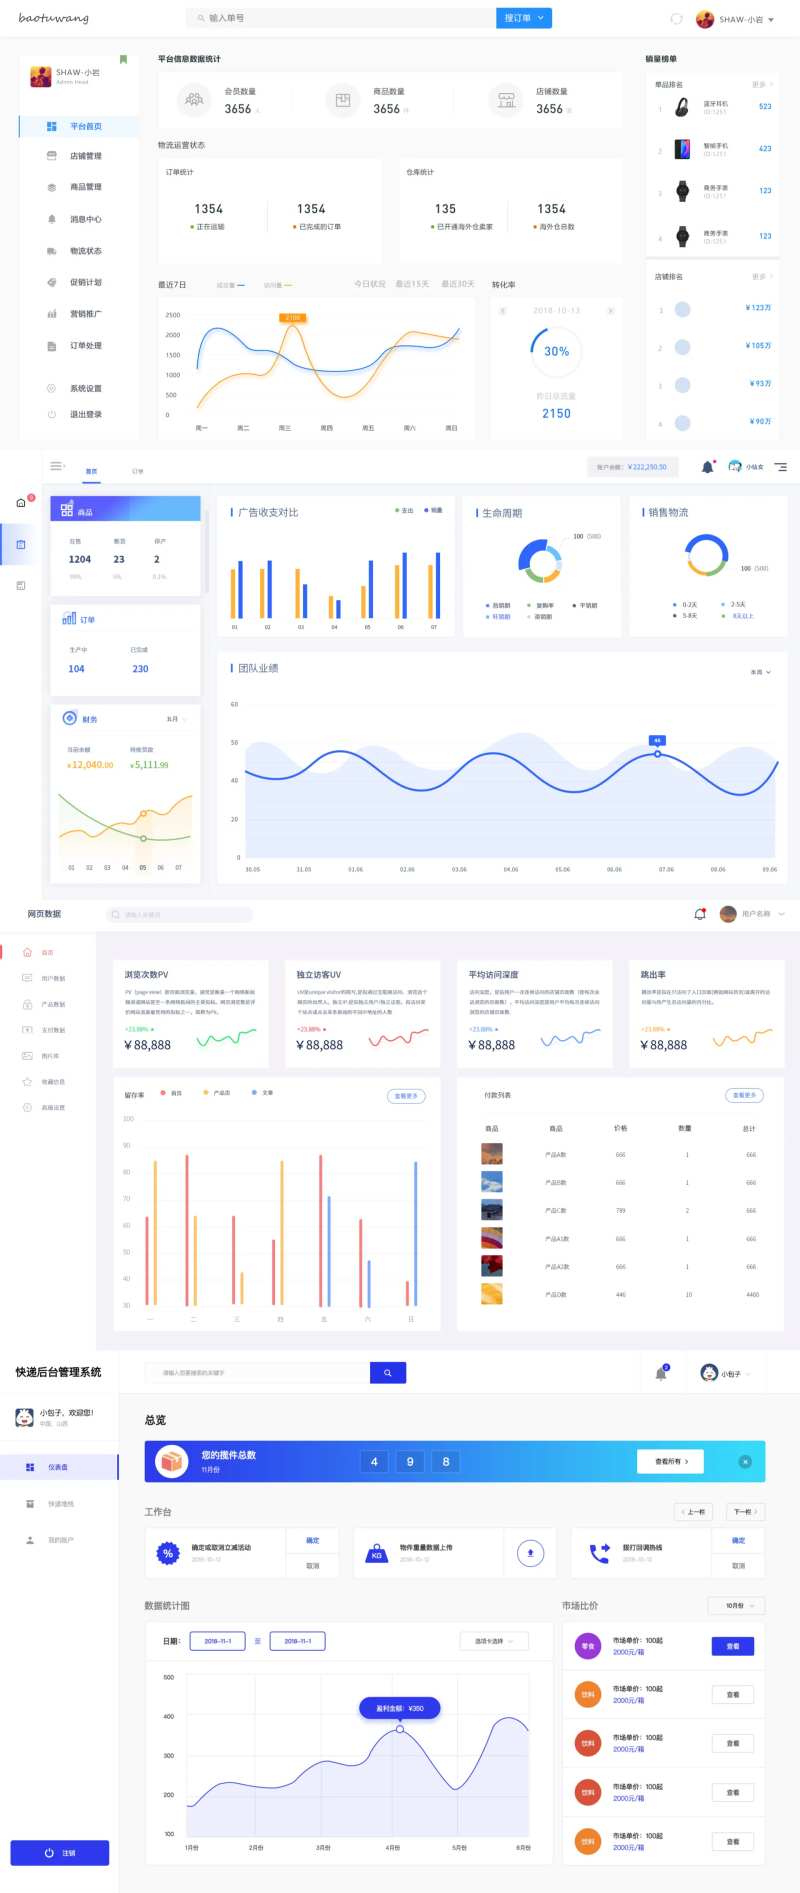Open 消息中心 bell icon in sidebar
The height and width of the screenshot is (1893, 800).
click(x=52, y=219)
